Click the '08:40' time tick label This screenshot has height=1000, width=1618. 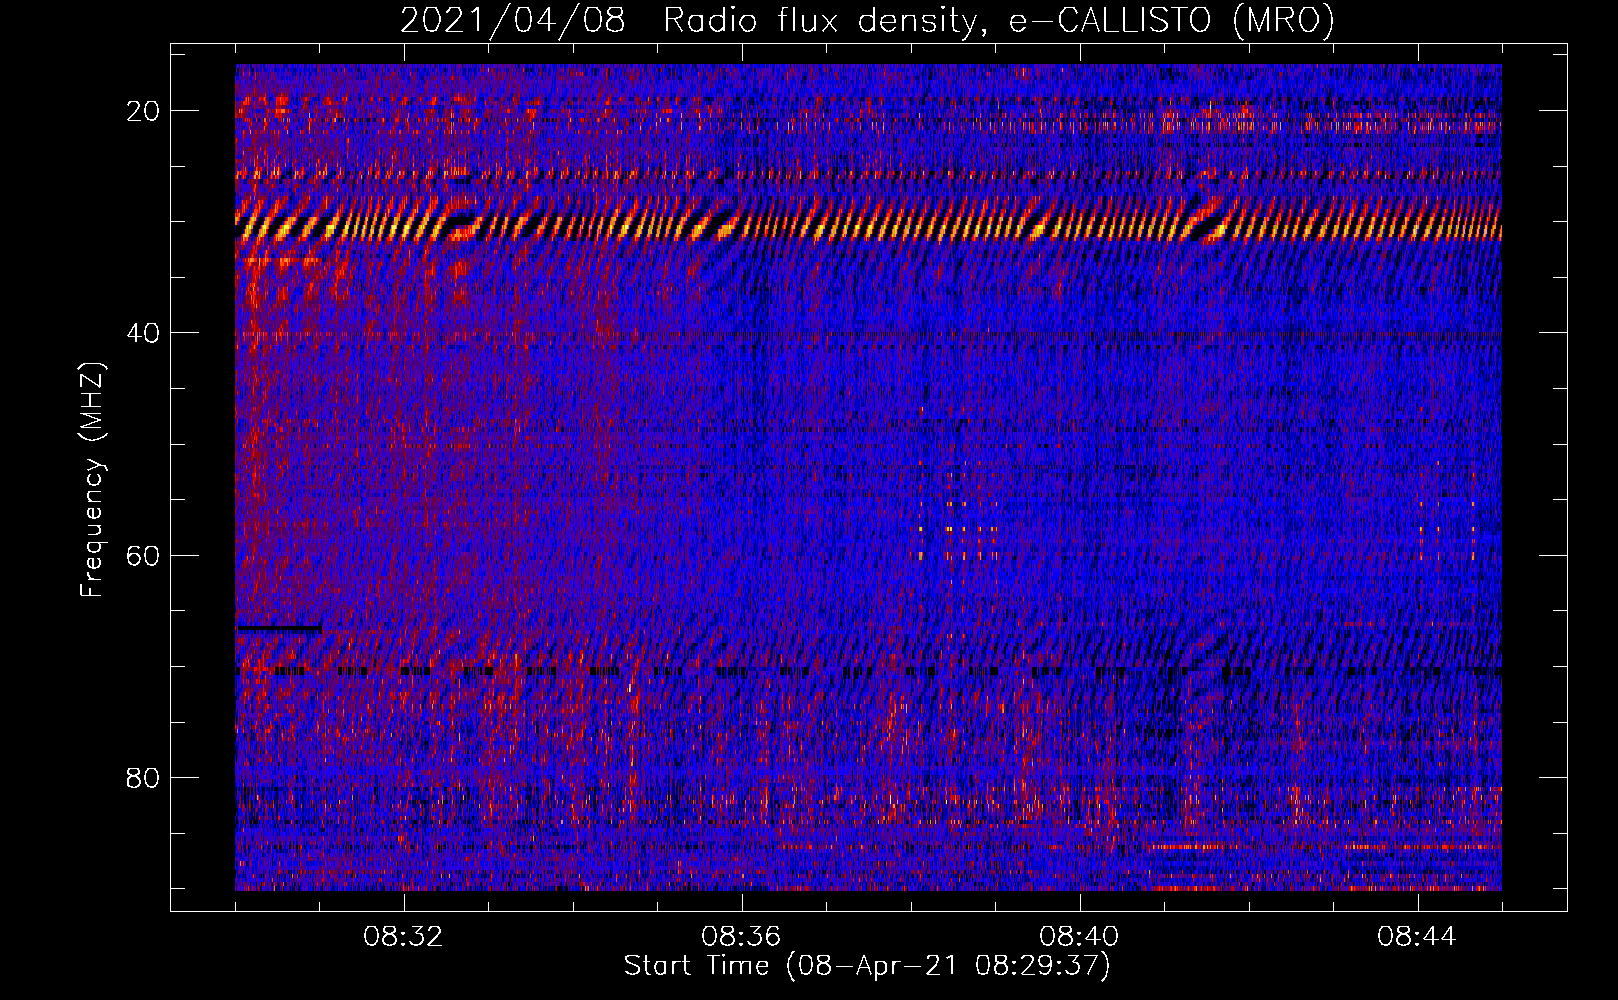[x=1080, y=937]
